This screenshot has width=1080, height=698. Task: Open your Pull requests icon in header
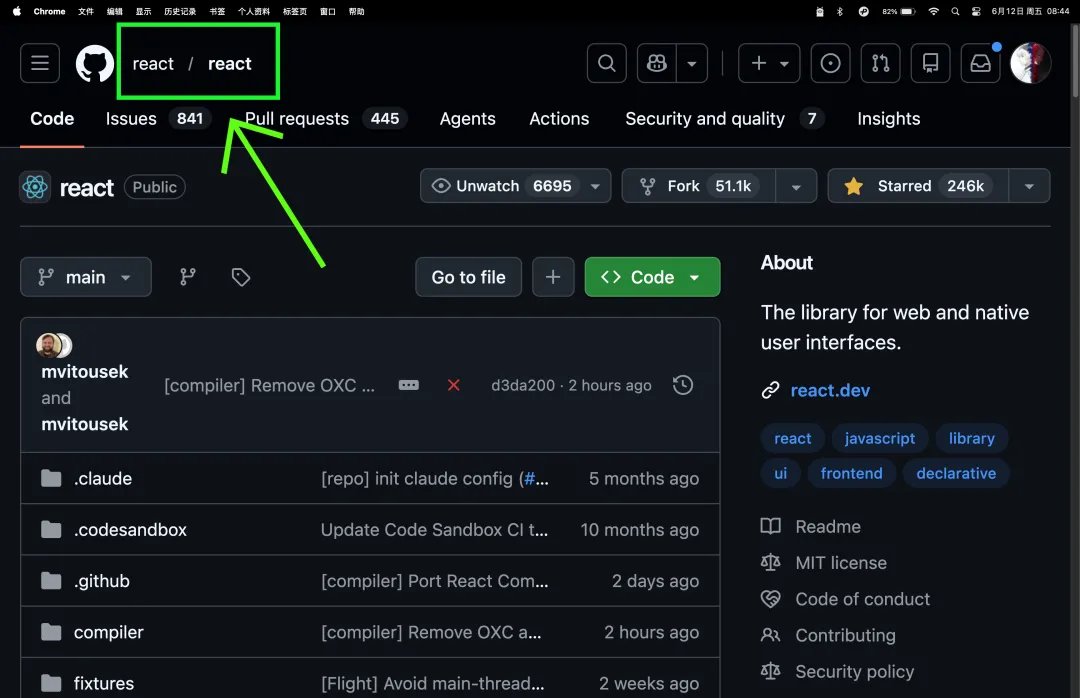[x=881, y=63]
